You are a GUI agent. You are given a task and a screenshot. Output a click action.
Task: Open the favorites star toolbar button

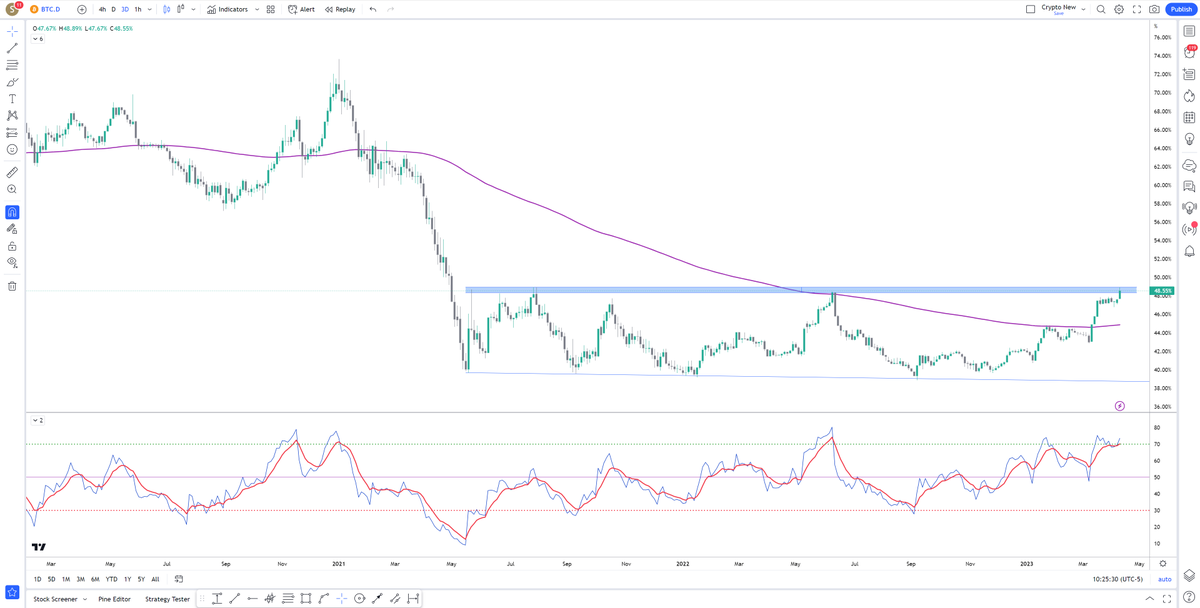click(12, 592)
